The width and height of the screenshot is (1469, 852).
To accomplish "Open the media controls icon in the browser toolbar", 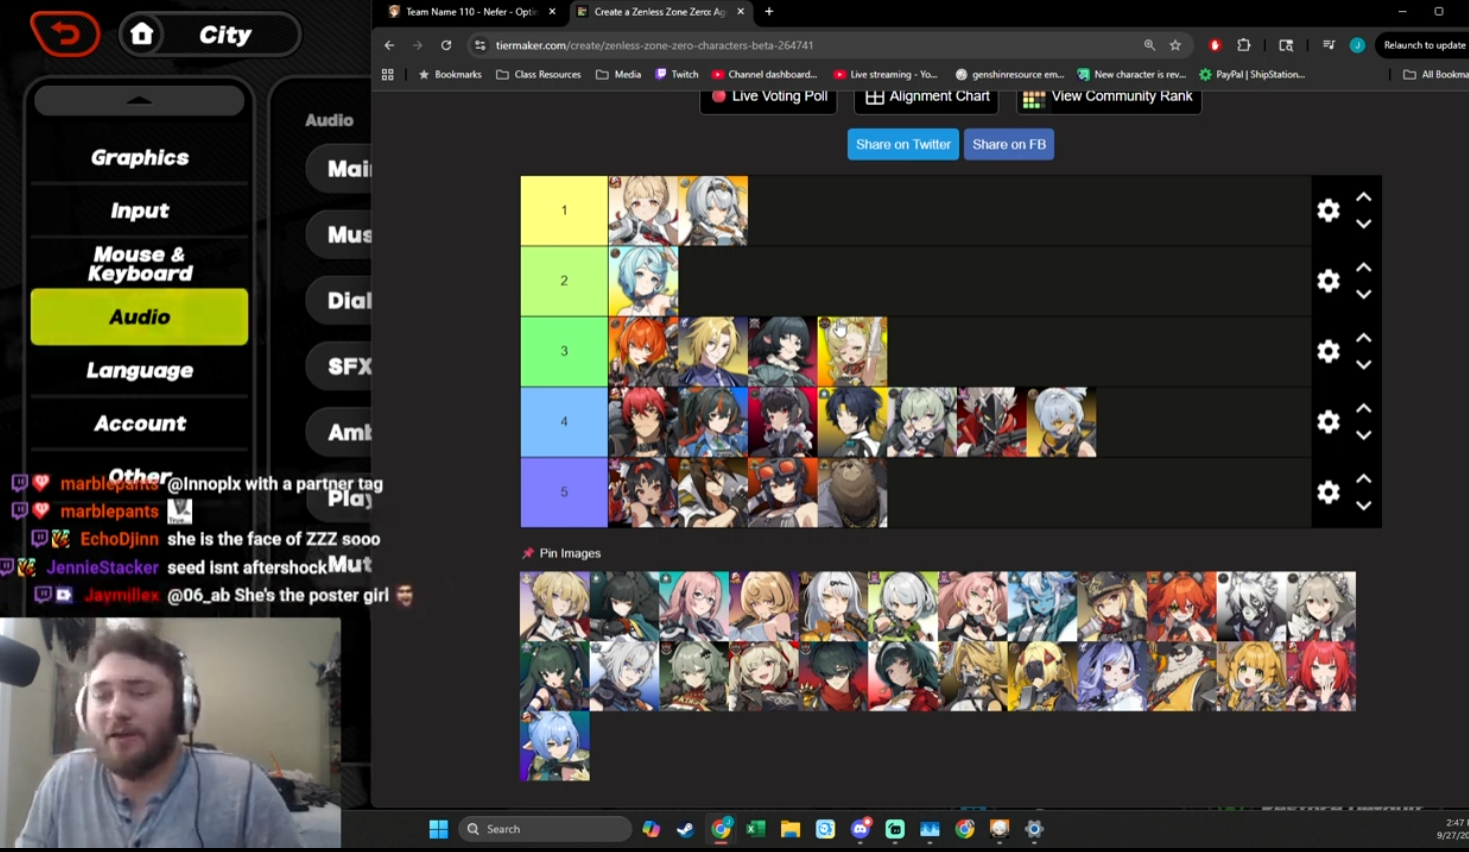I will click(1328, 45).
